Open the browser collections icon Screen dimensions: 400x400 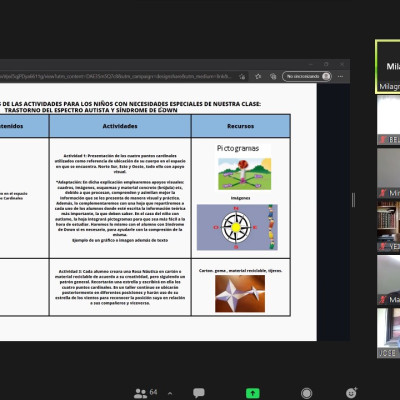pos(273,76)
